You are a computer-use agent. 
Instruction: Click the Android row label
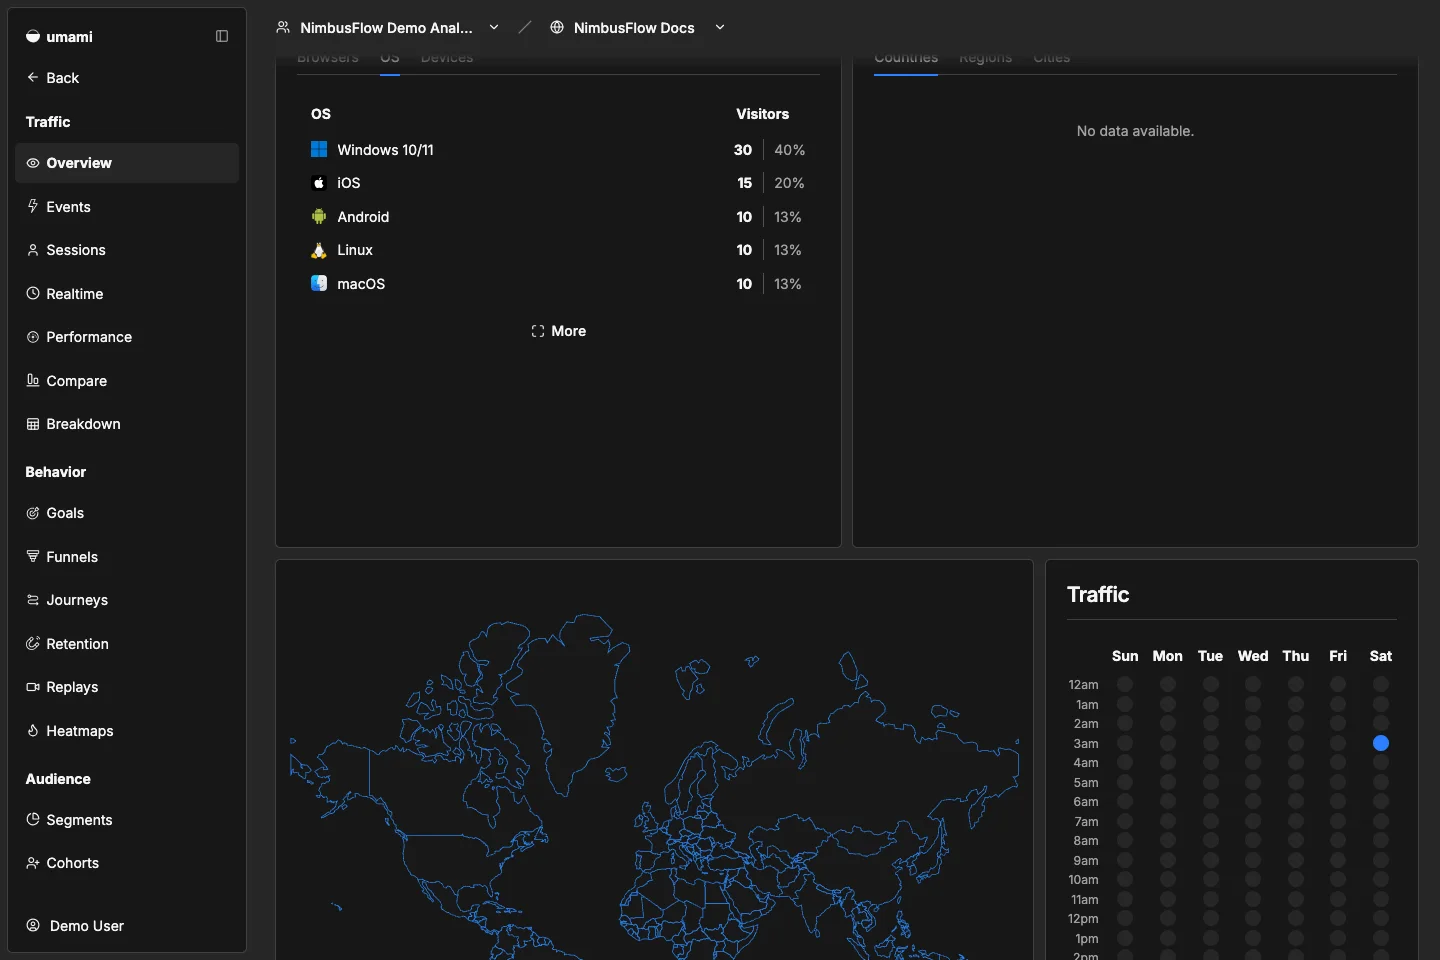[x=363, y=217]
